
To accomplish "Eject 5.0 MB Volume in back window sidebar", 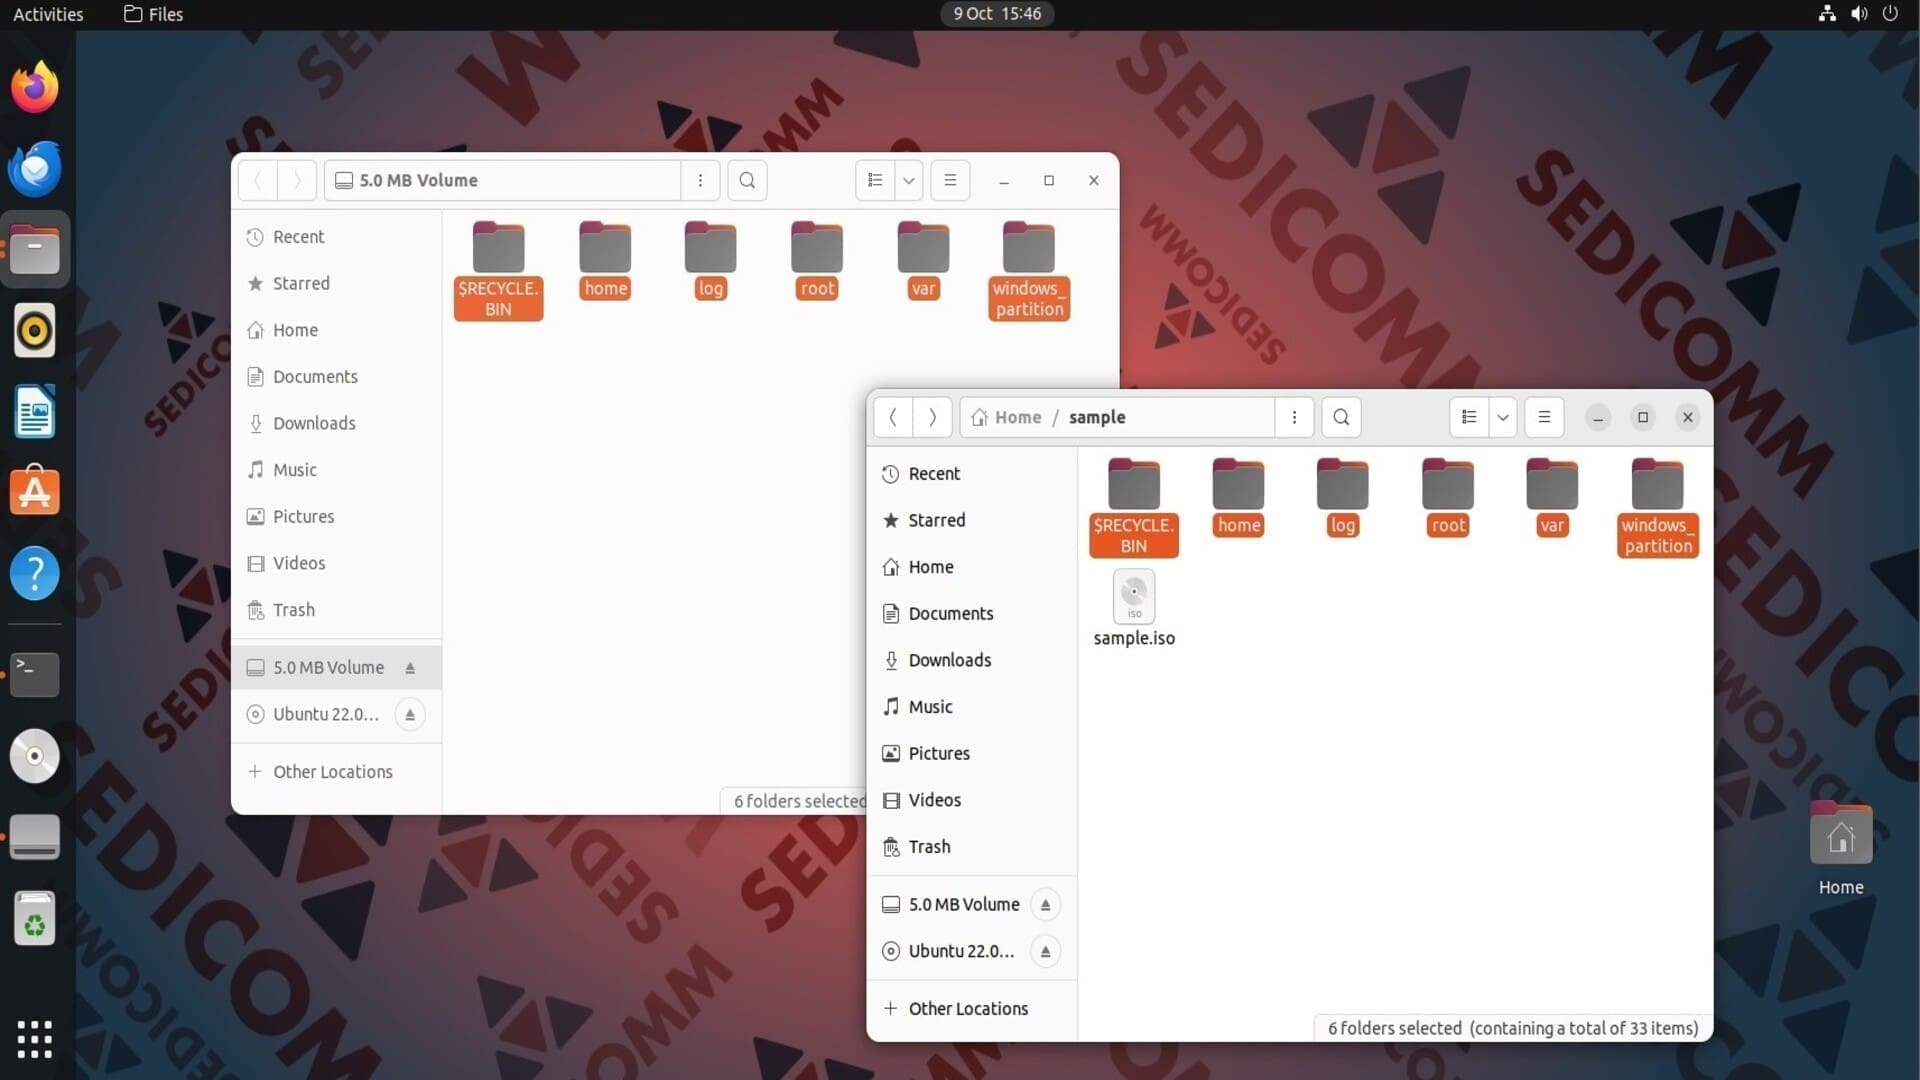I will click(410, 668).
